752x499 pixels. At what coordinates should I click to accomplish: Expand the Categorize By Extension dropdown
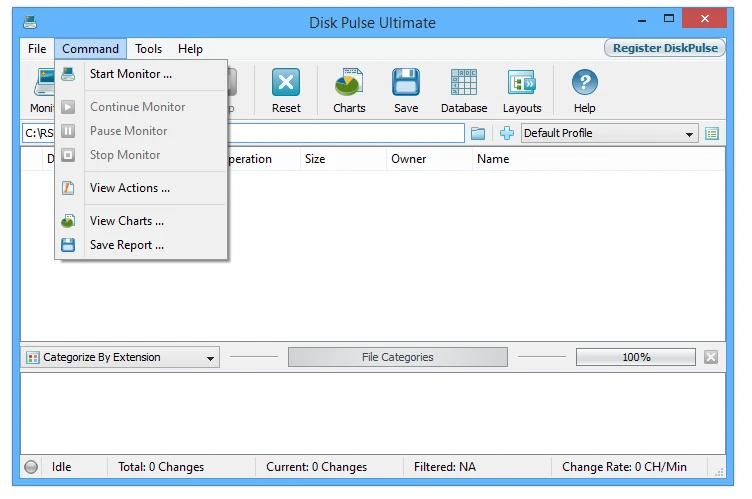pos(211,358)
